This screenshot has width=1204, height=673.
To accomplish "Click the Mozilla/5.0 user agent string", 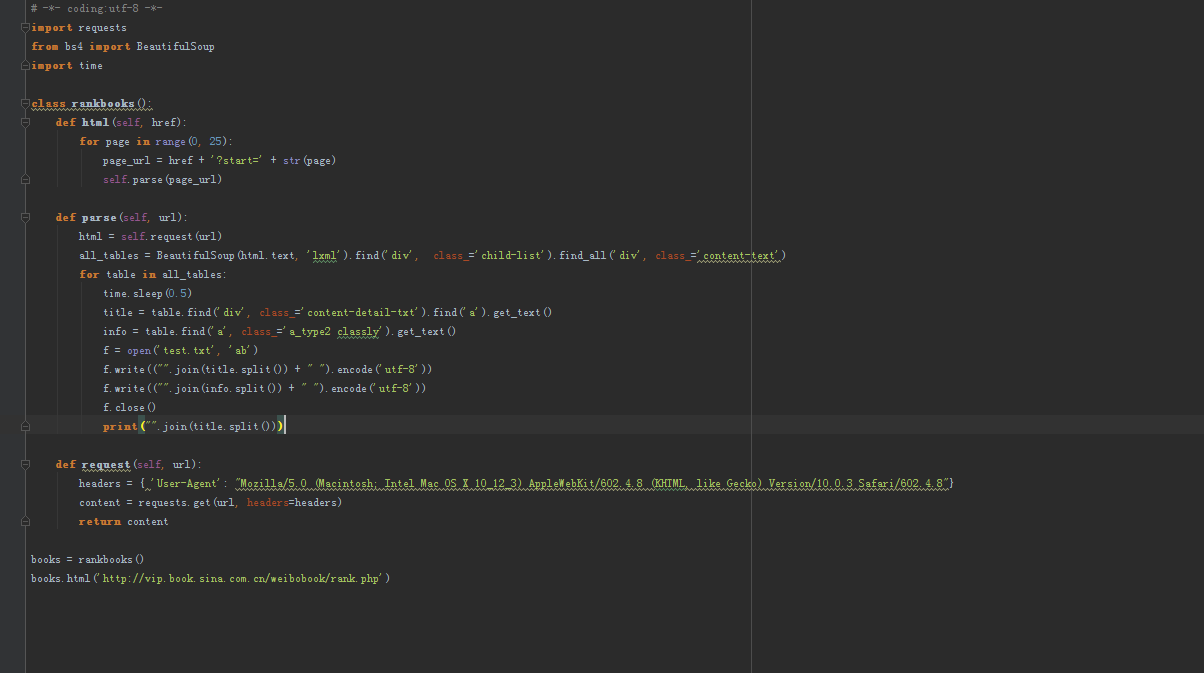I will [x=591, y=483].
